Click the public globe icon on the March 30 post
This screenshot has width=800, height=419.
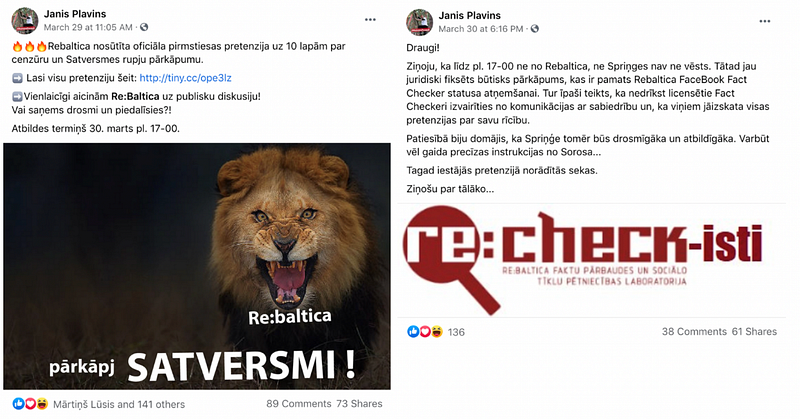tap(535, 29)
